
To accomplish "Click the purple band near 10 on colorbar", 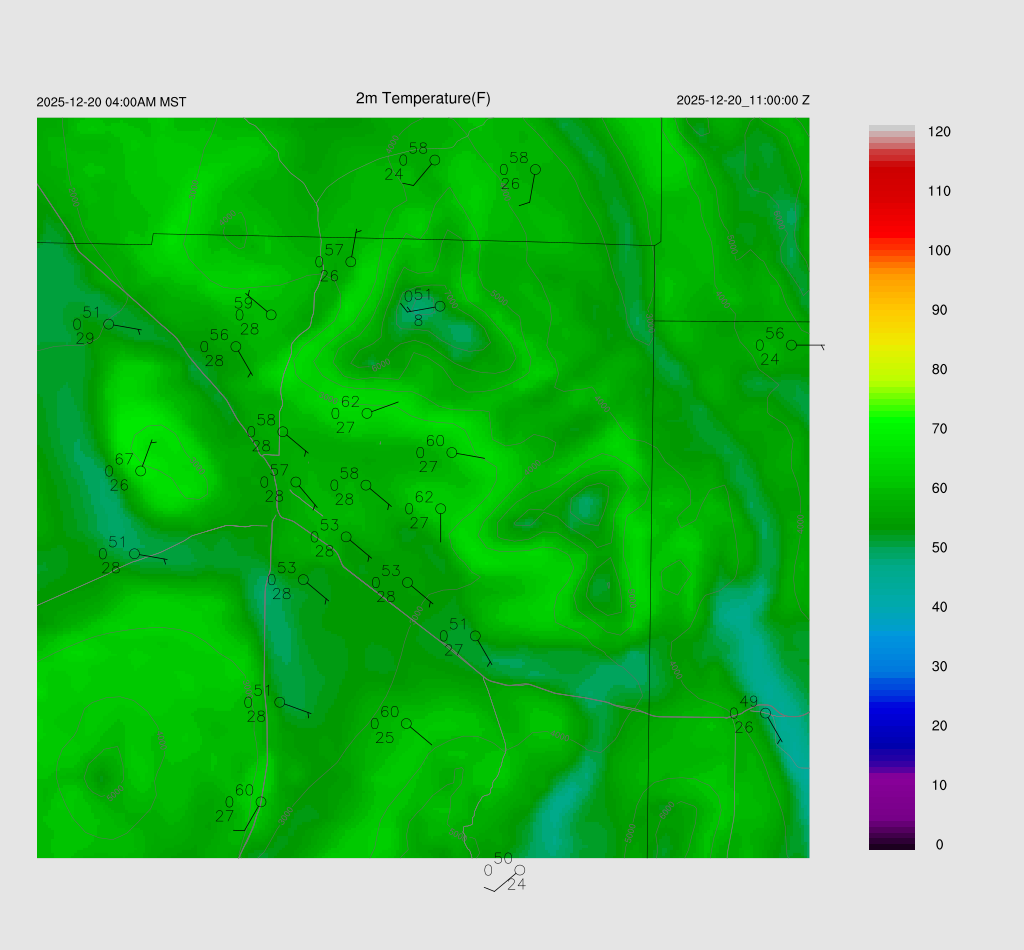I will coord(891,785).
